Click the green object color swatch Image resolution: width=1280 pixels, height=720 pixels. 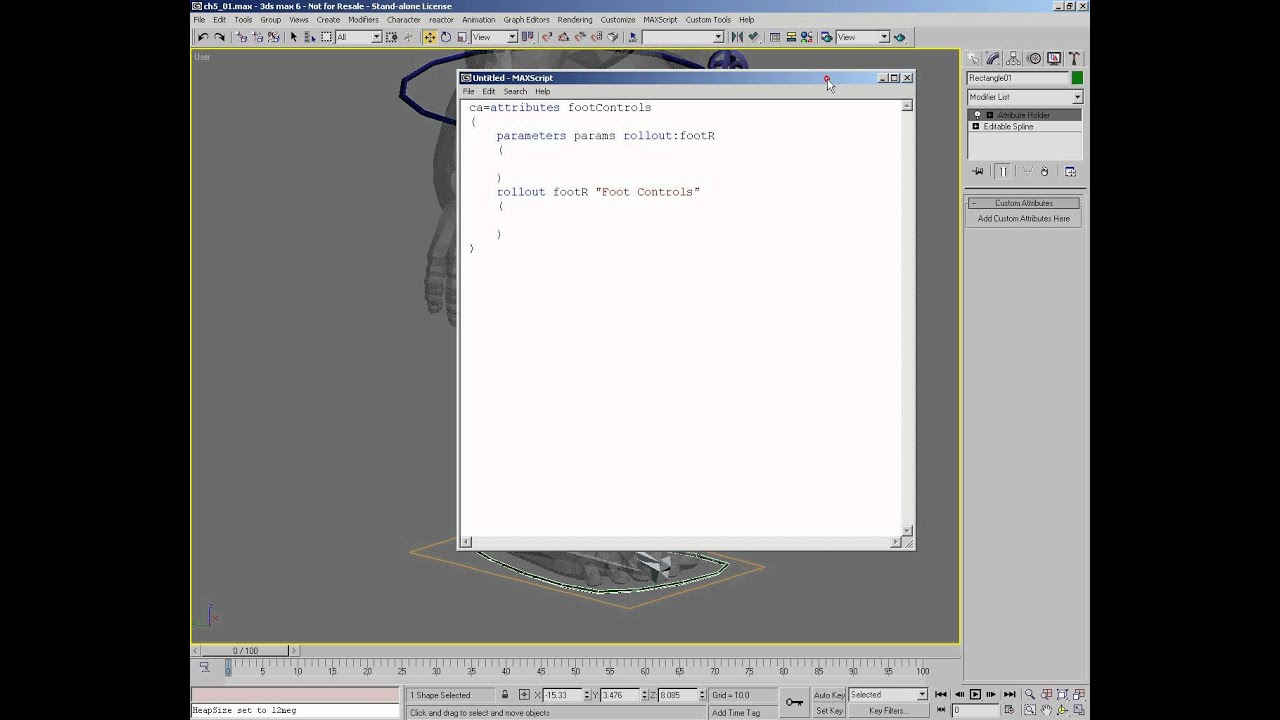(1077, 78)
